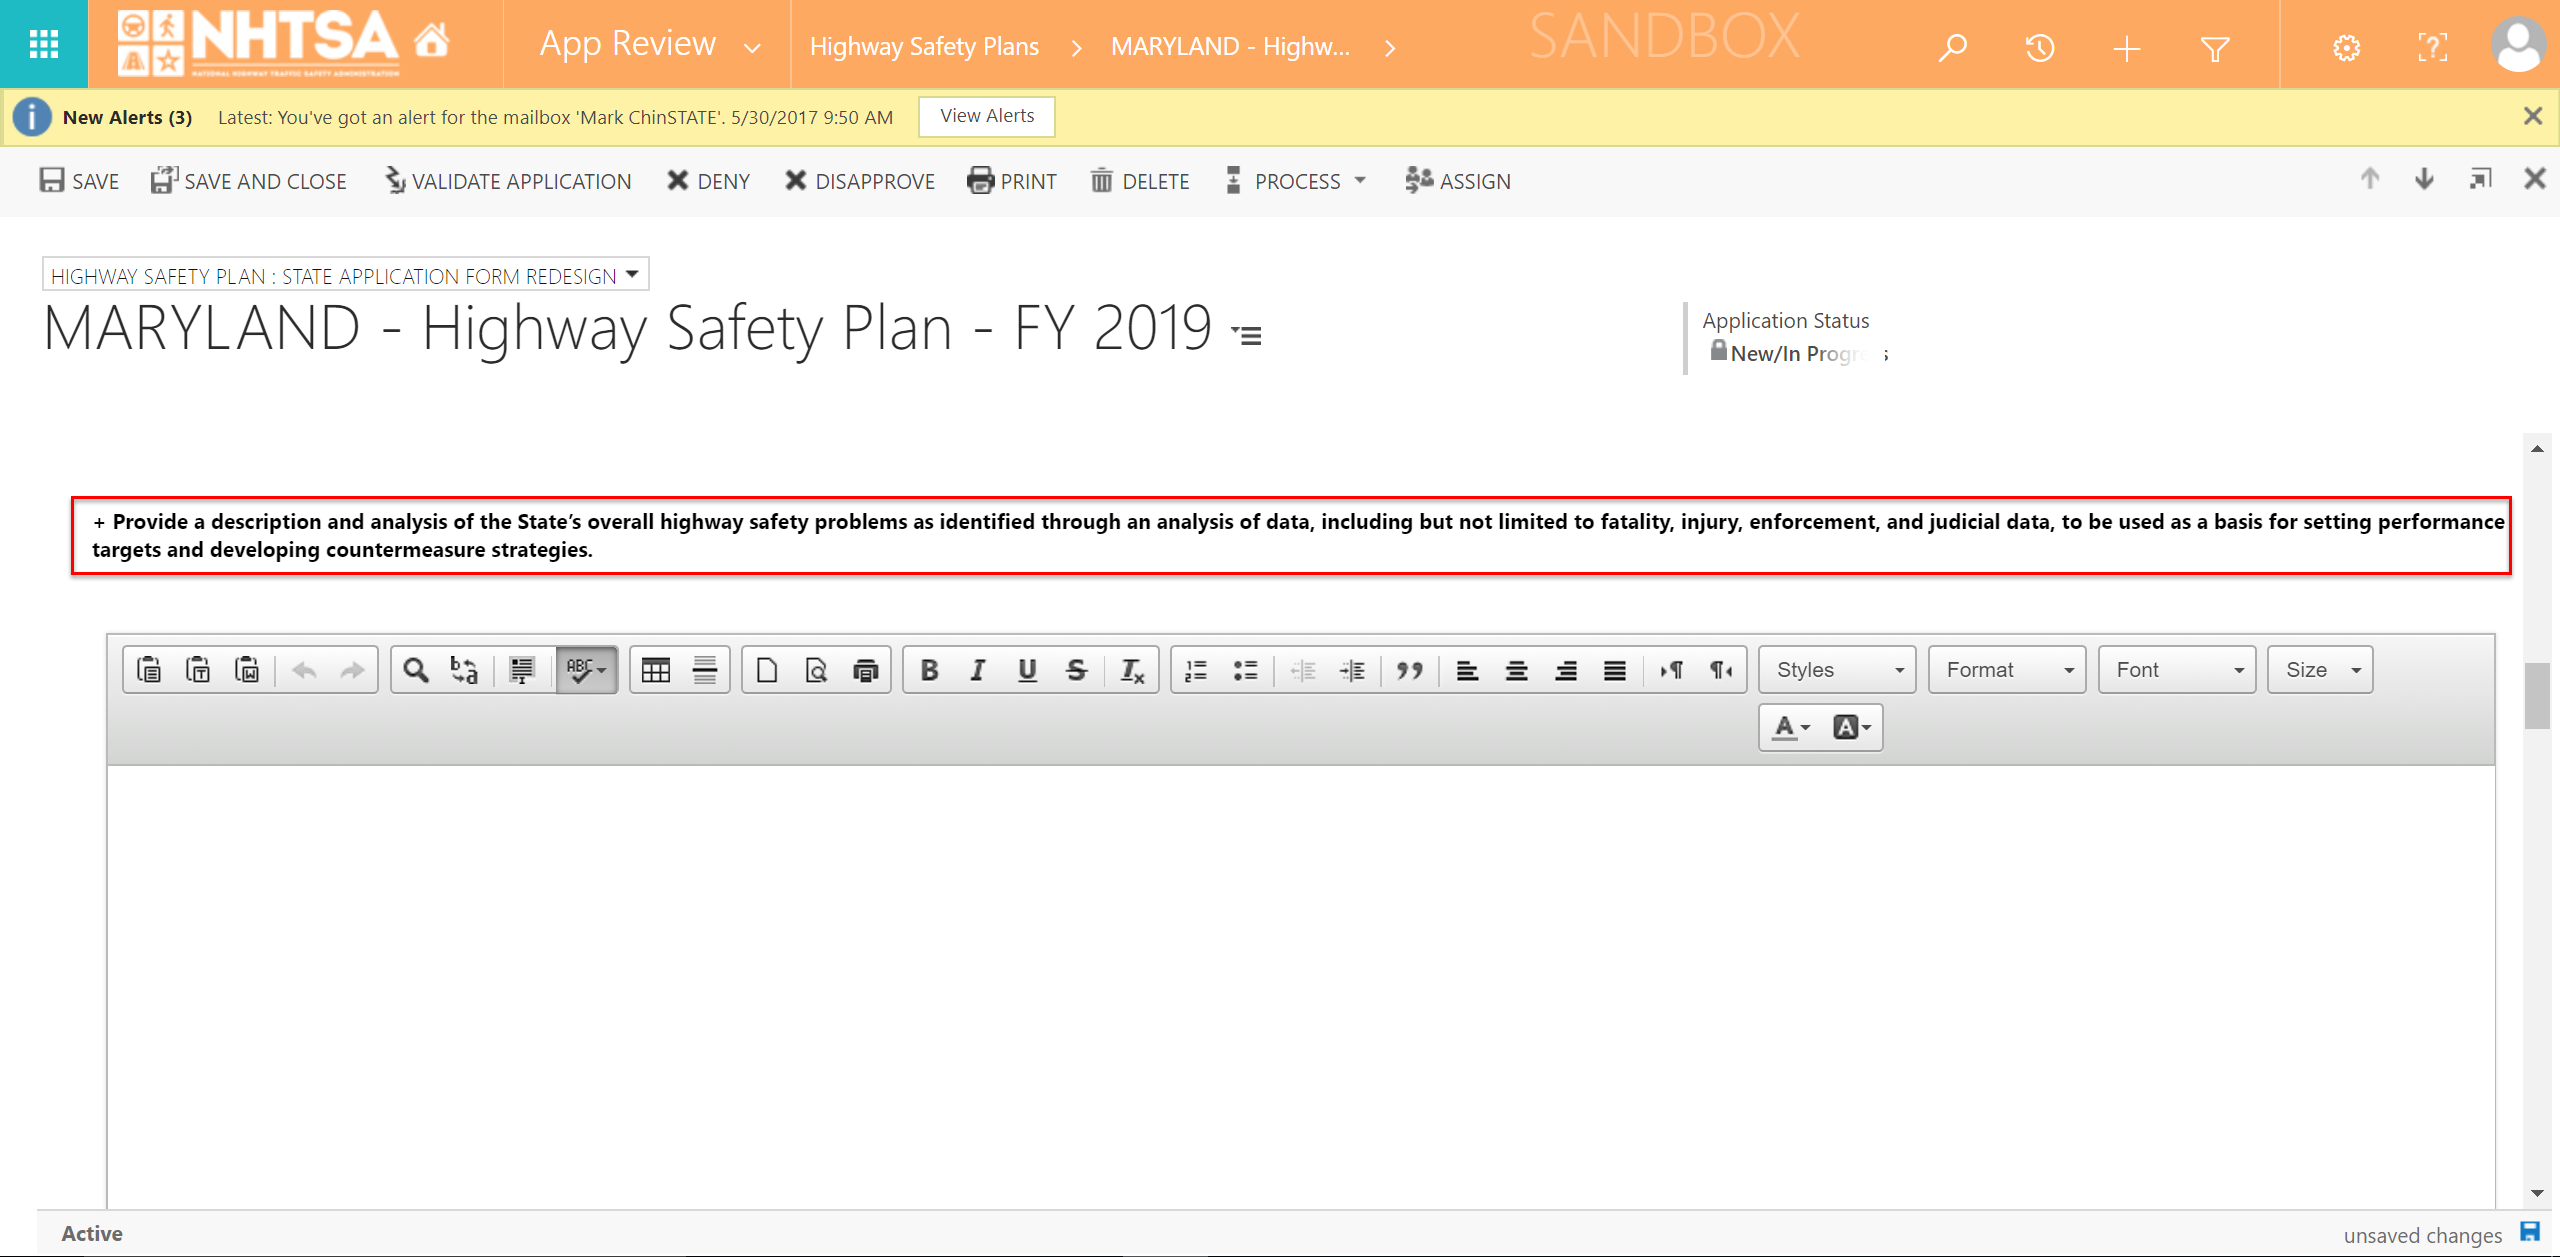Open the advanced find funnel icon
The width and height of the screenshot is (2560, 1257).
(x=2215, y=47)
